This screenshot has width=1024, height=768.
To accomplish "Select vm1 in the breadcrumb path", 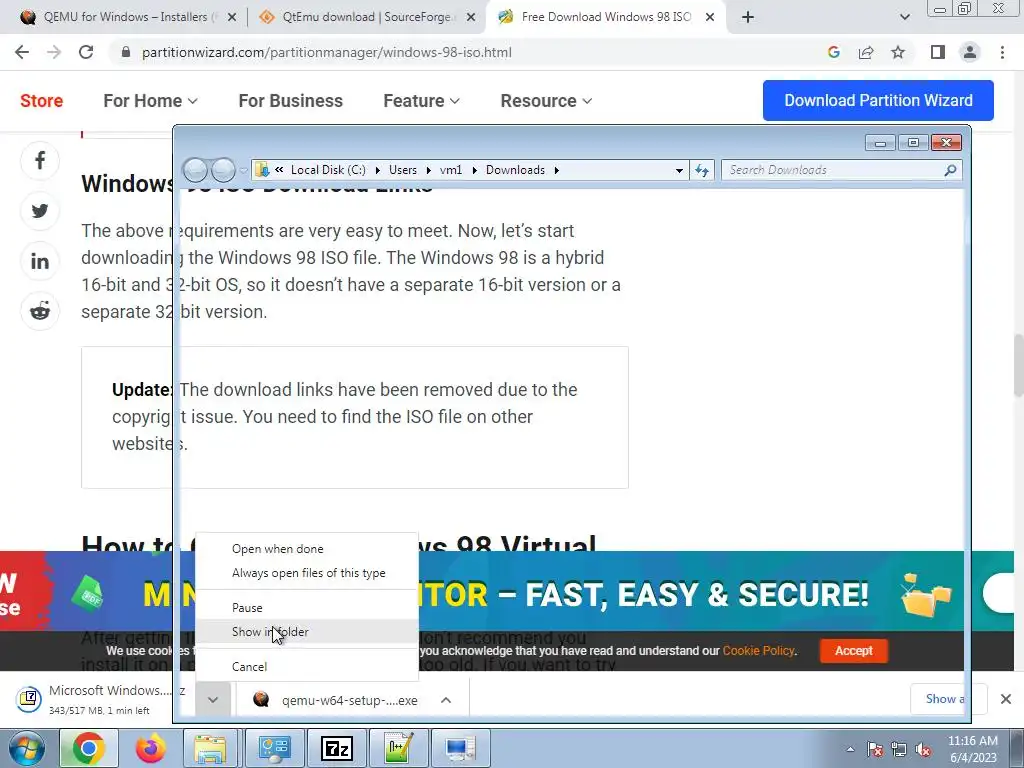I will tap(451, 170).
